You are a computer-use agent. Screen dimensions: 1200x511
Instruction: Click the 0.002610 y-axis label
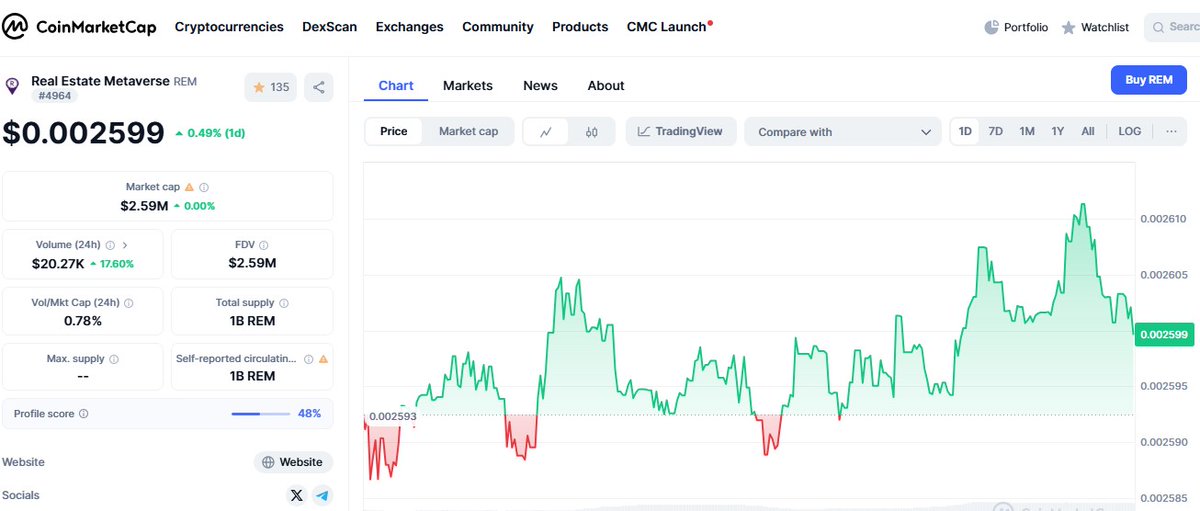click(1163, 218)
